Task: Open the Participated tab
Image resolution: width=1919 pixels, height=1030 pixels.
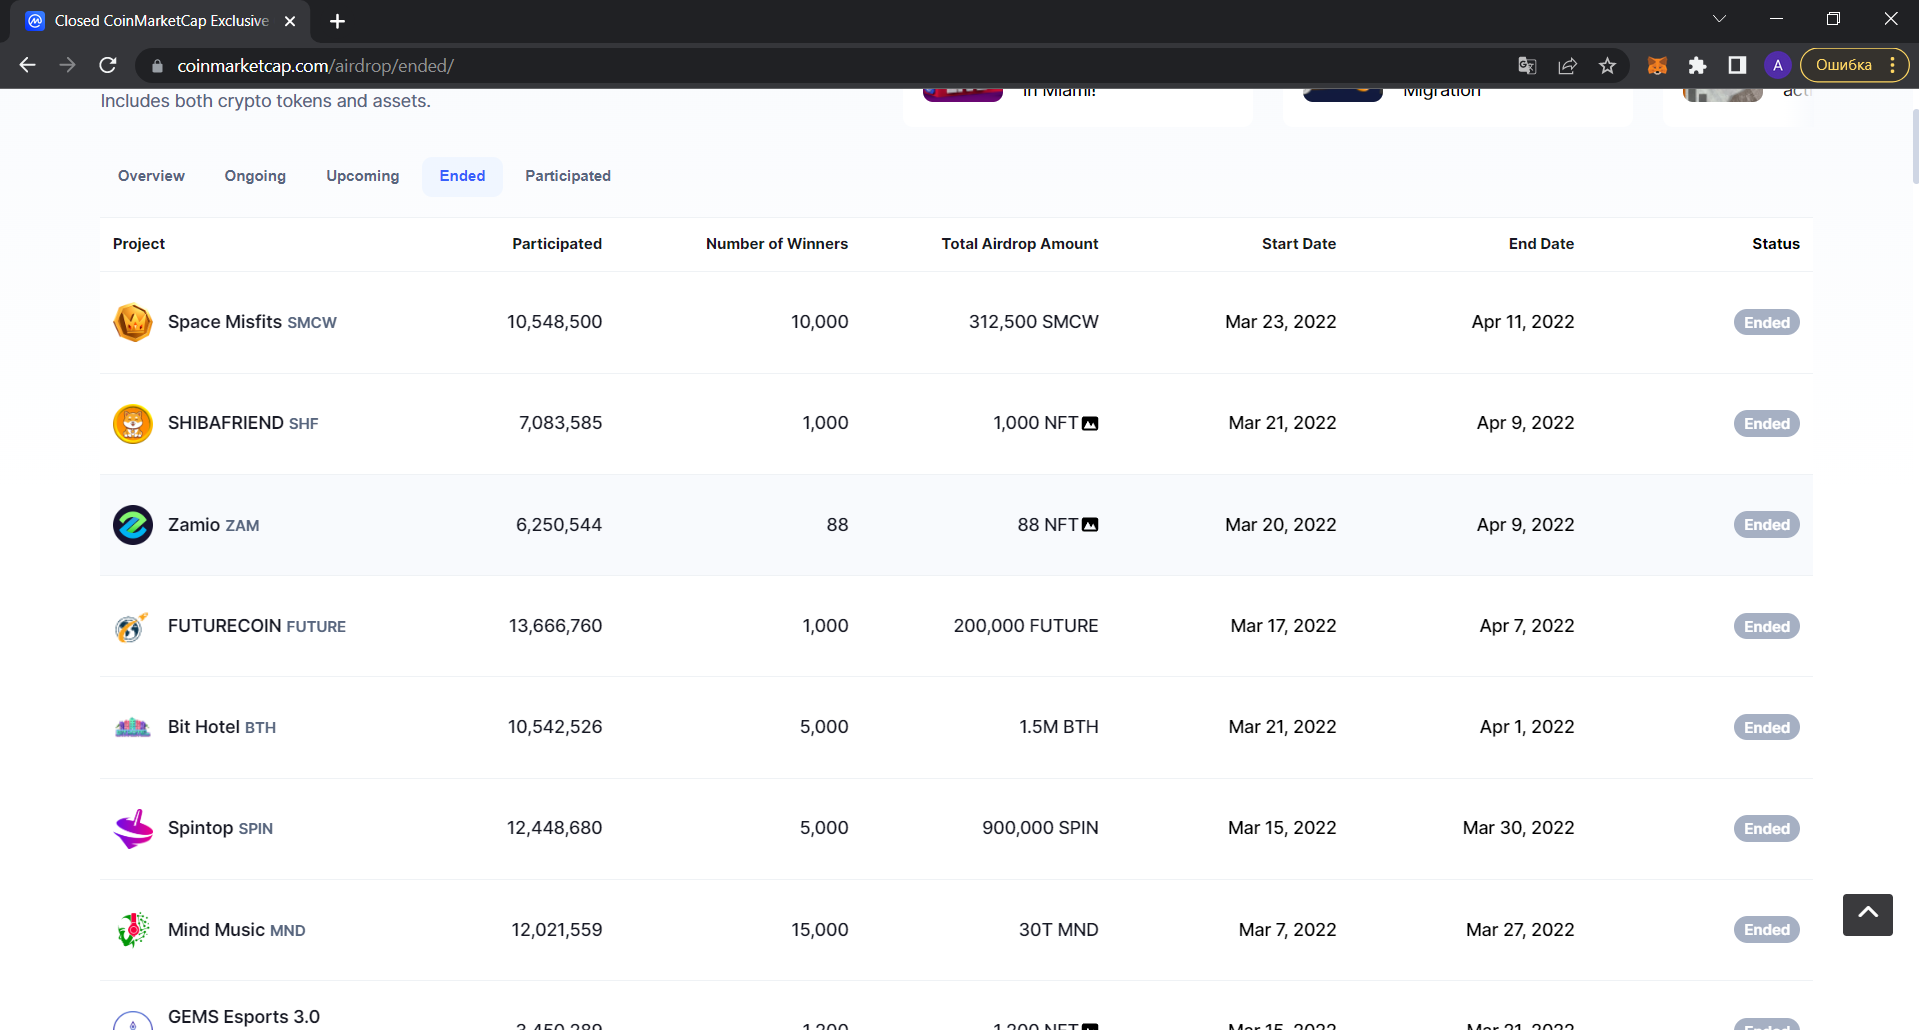Action: [x=567, y=176]
